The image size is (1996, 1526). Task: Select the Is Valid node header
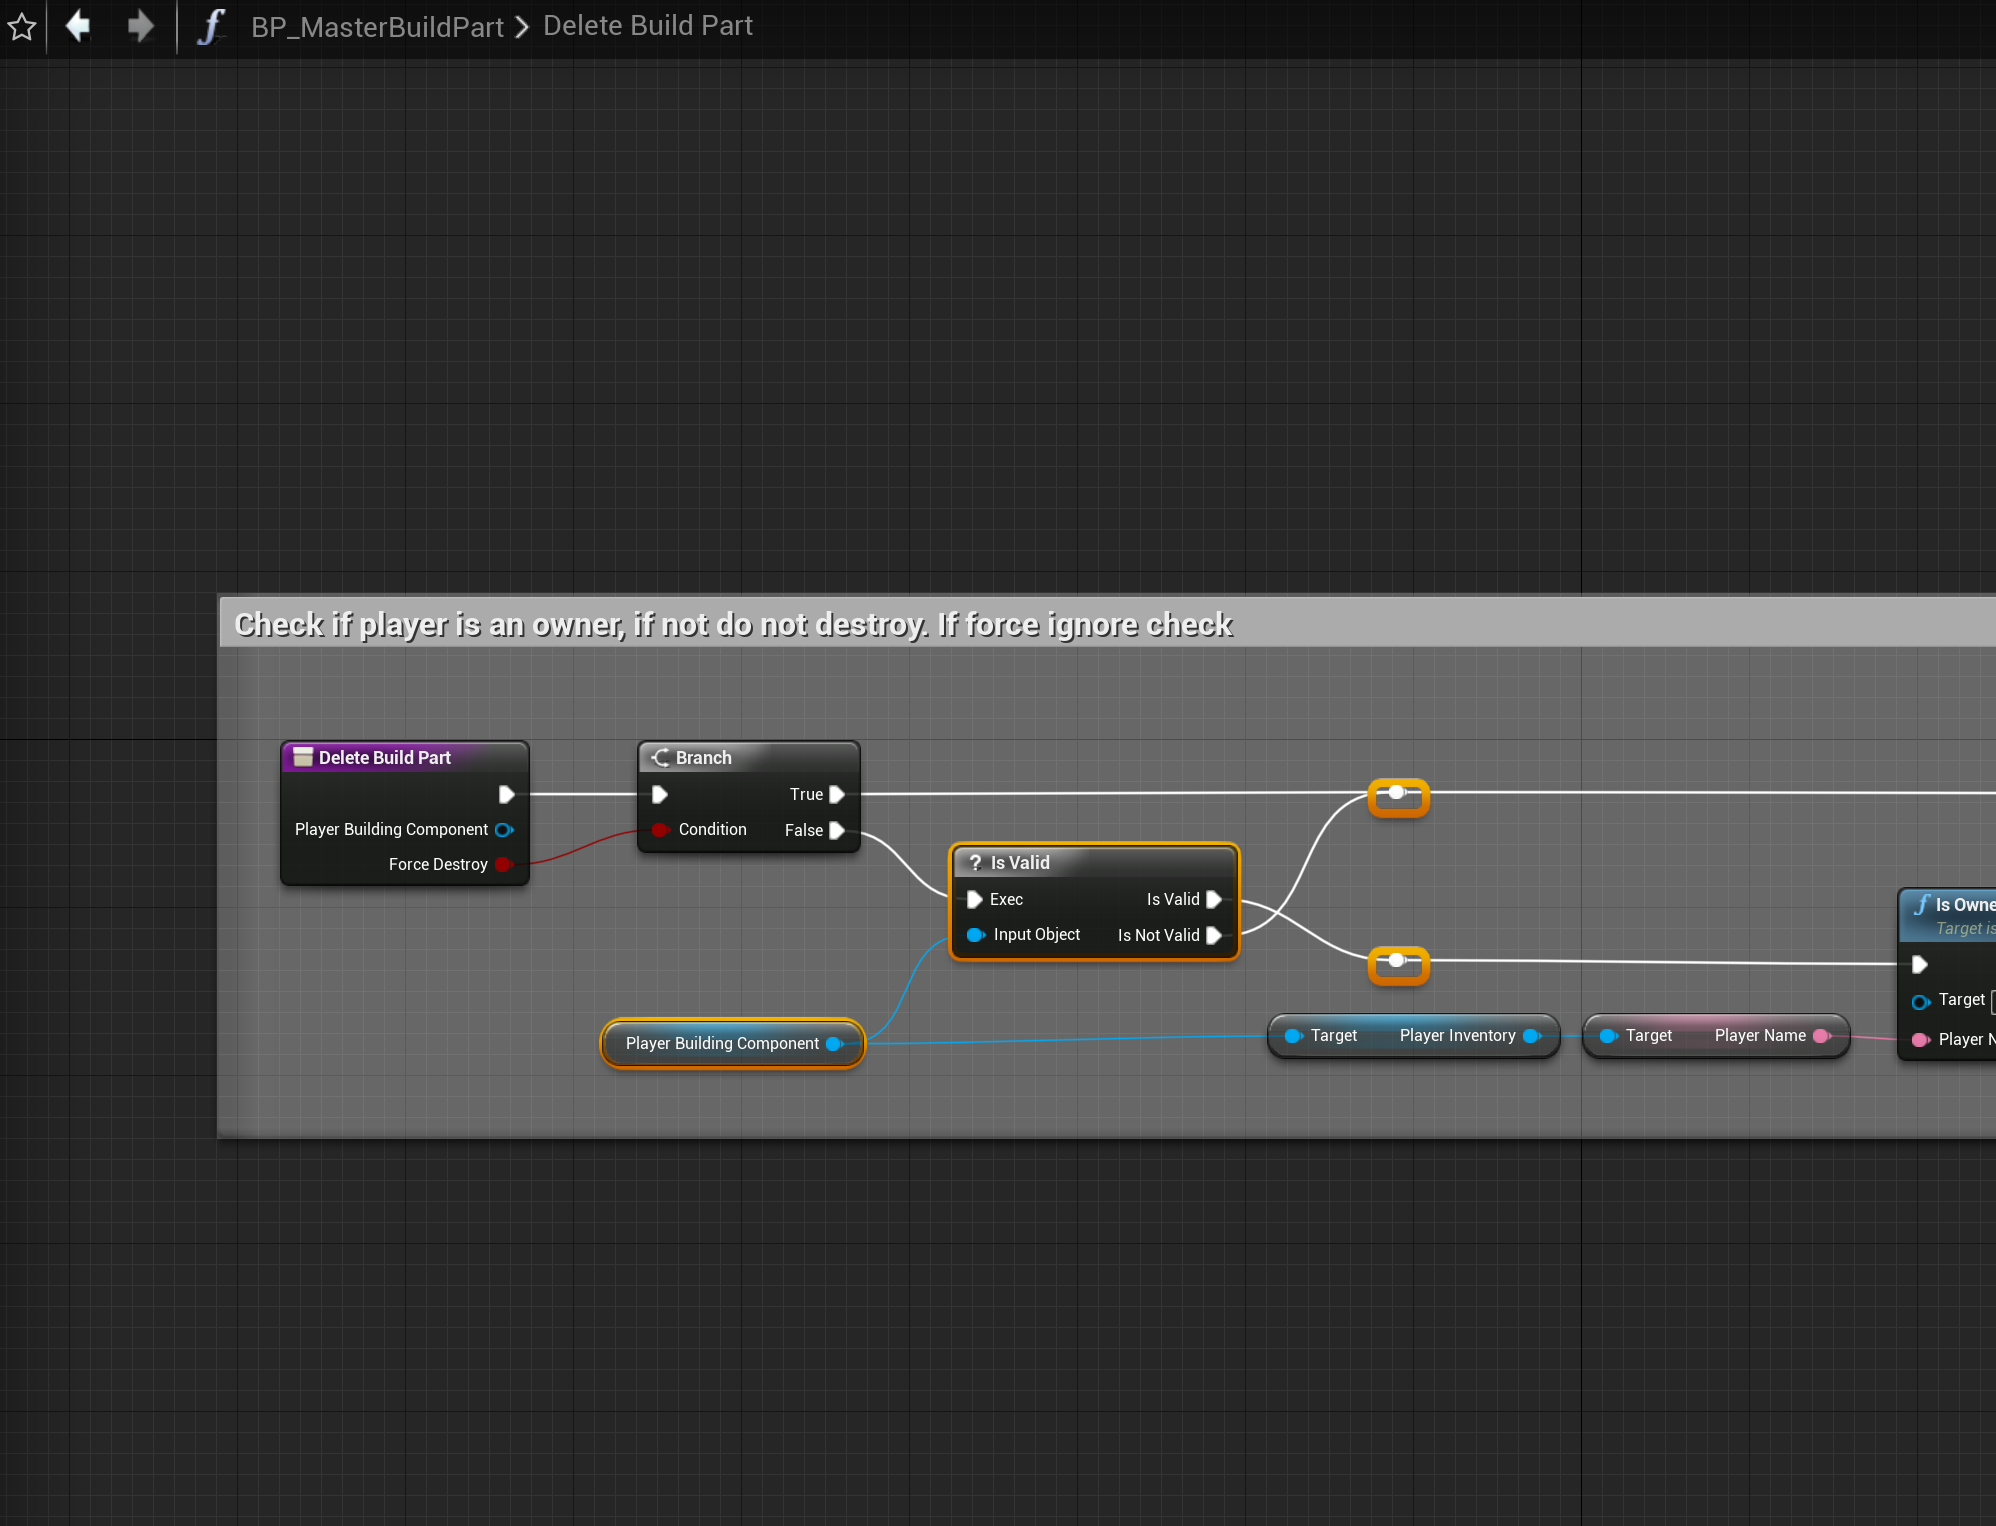pos(1020,862)
